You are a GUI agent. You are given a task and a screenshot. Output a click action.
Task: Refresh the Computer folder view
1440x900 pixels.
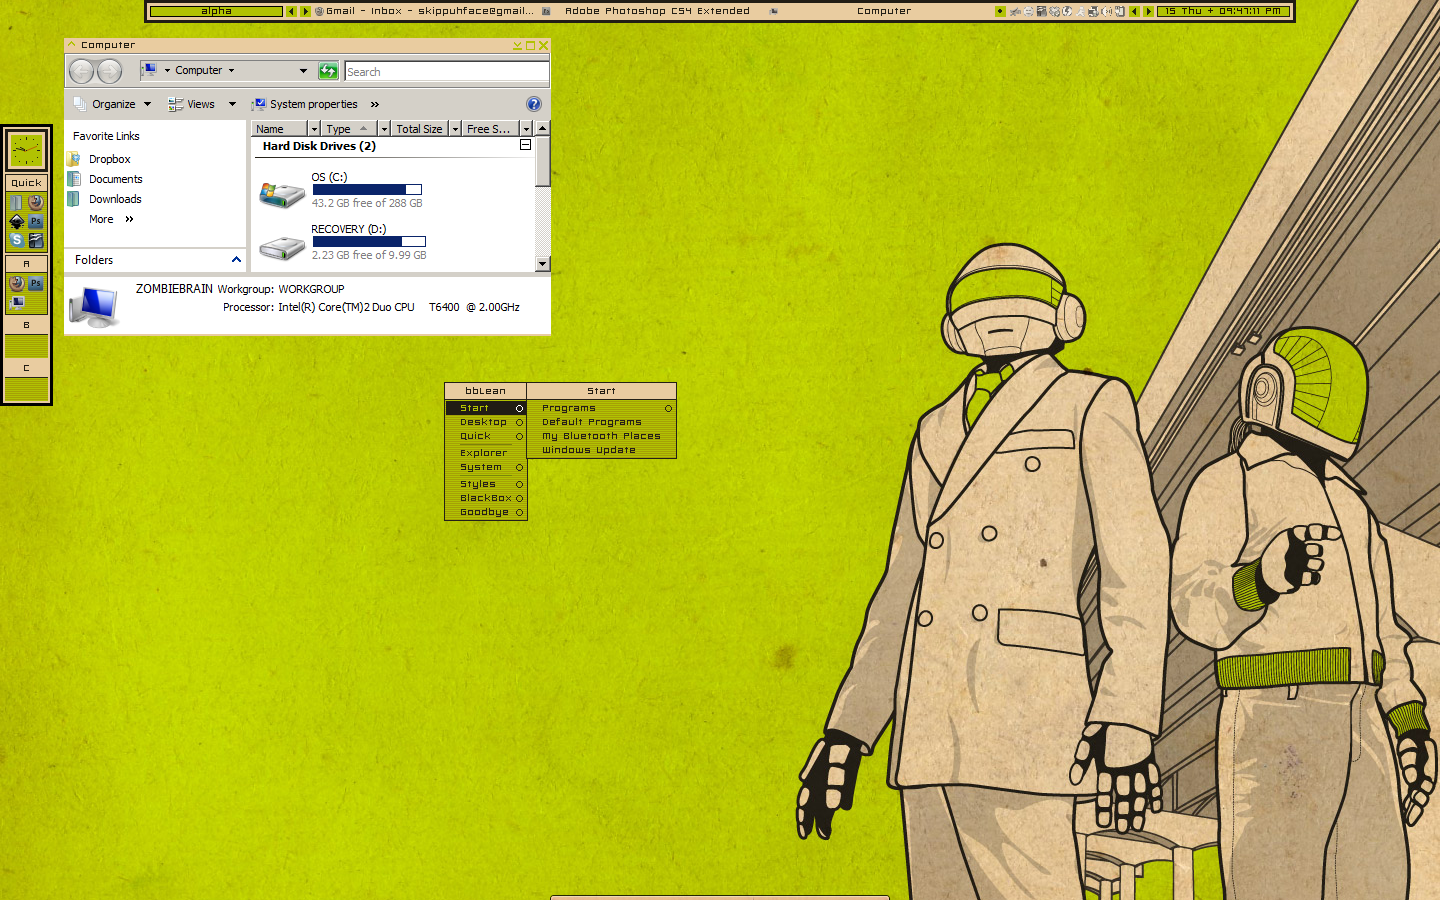pos(328,71)
